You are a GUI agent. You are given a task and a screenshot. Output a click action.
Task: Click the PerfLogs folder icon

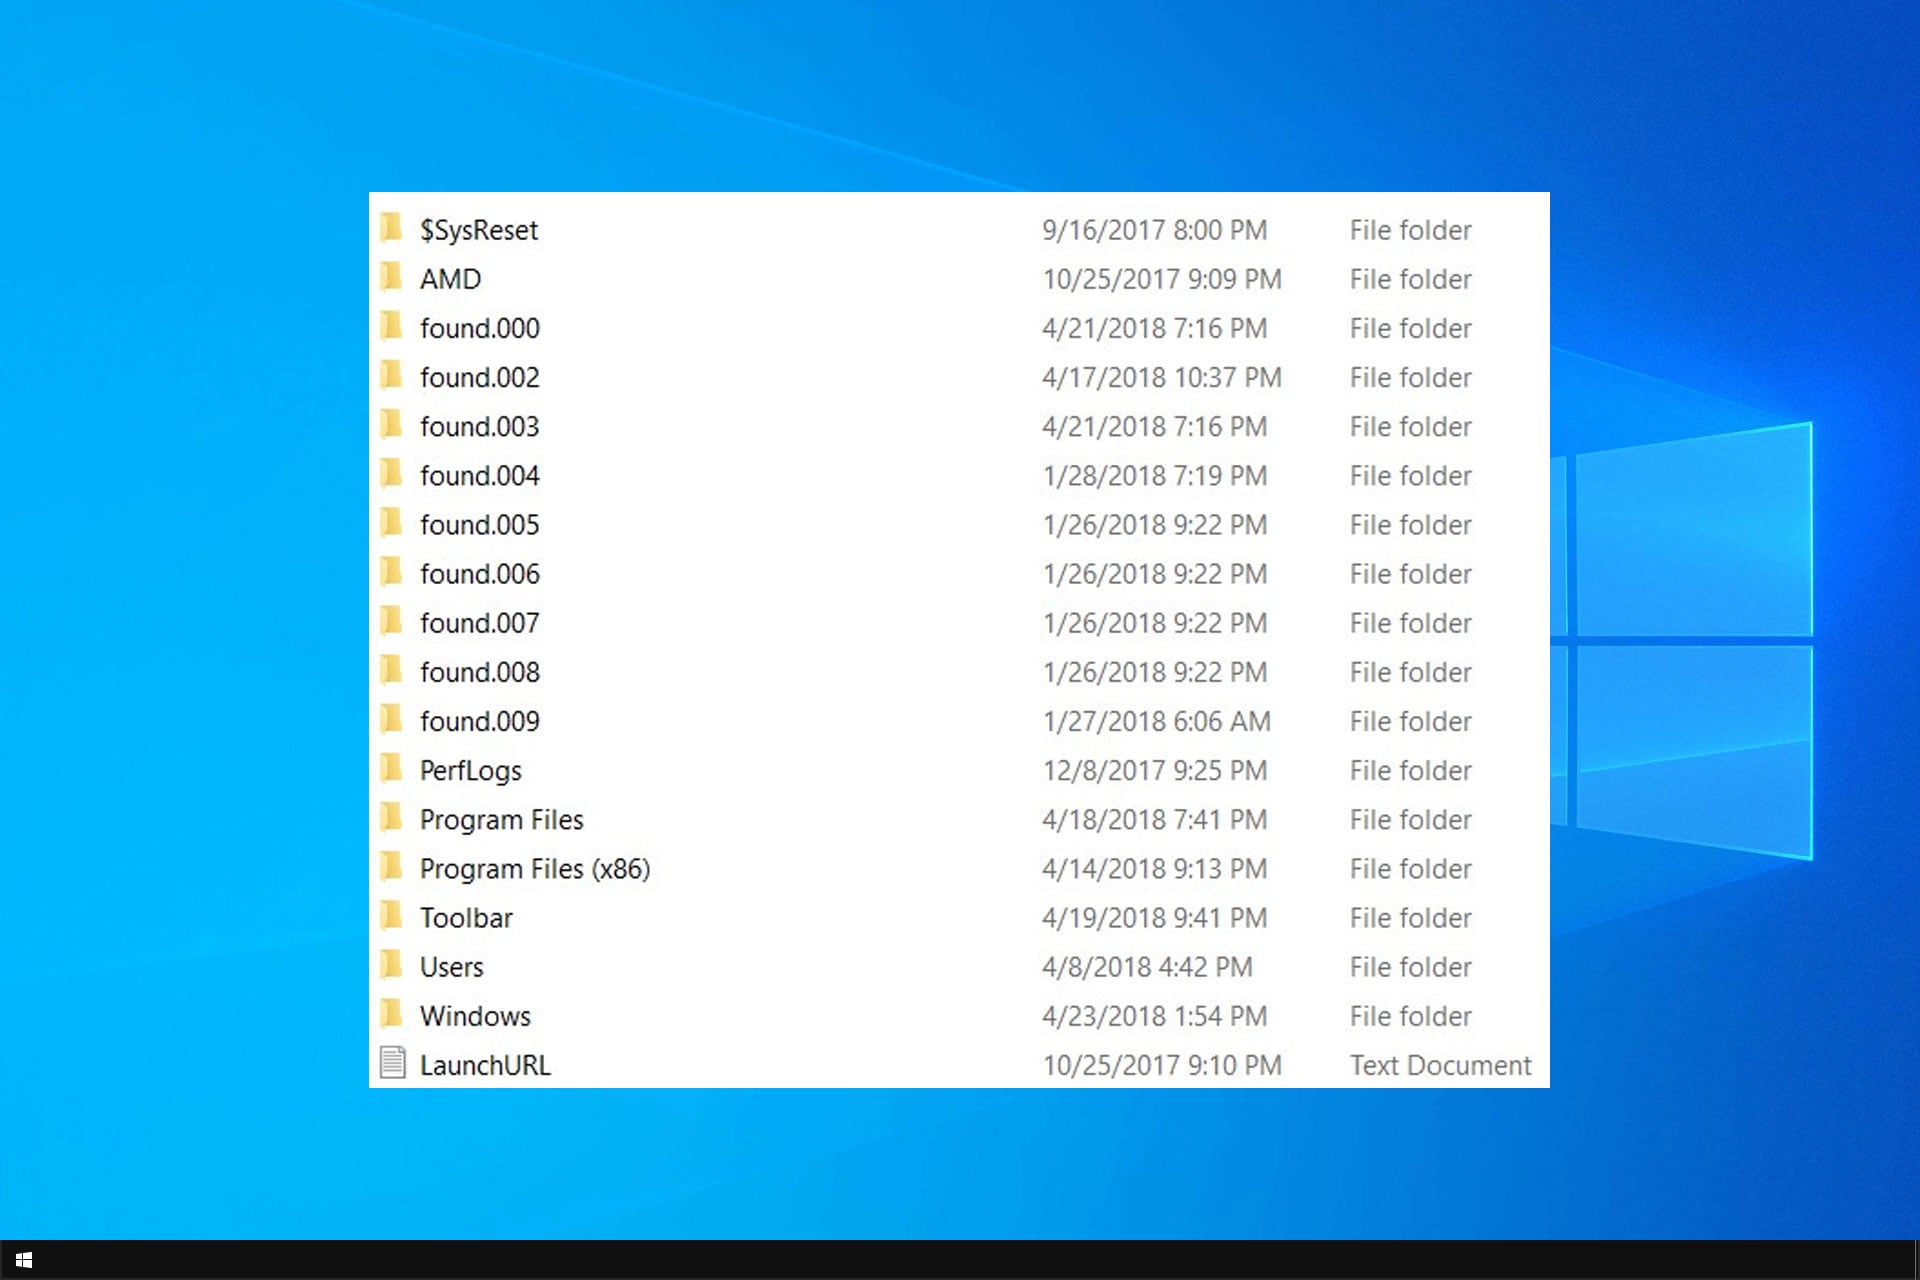pyautogui.click(x=392, y=769)
